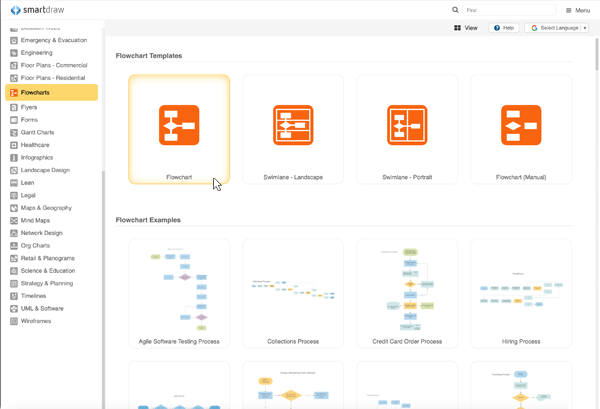Open the Collections Process example
The height and width of the screenshot is (409, 600).
[293, 293]
